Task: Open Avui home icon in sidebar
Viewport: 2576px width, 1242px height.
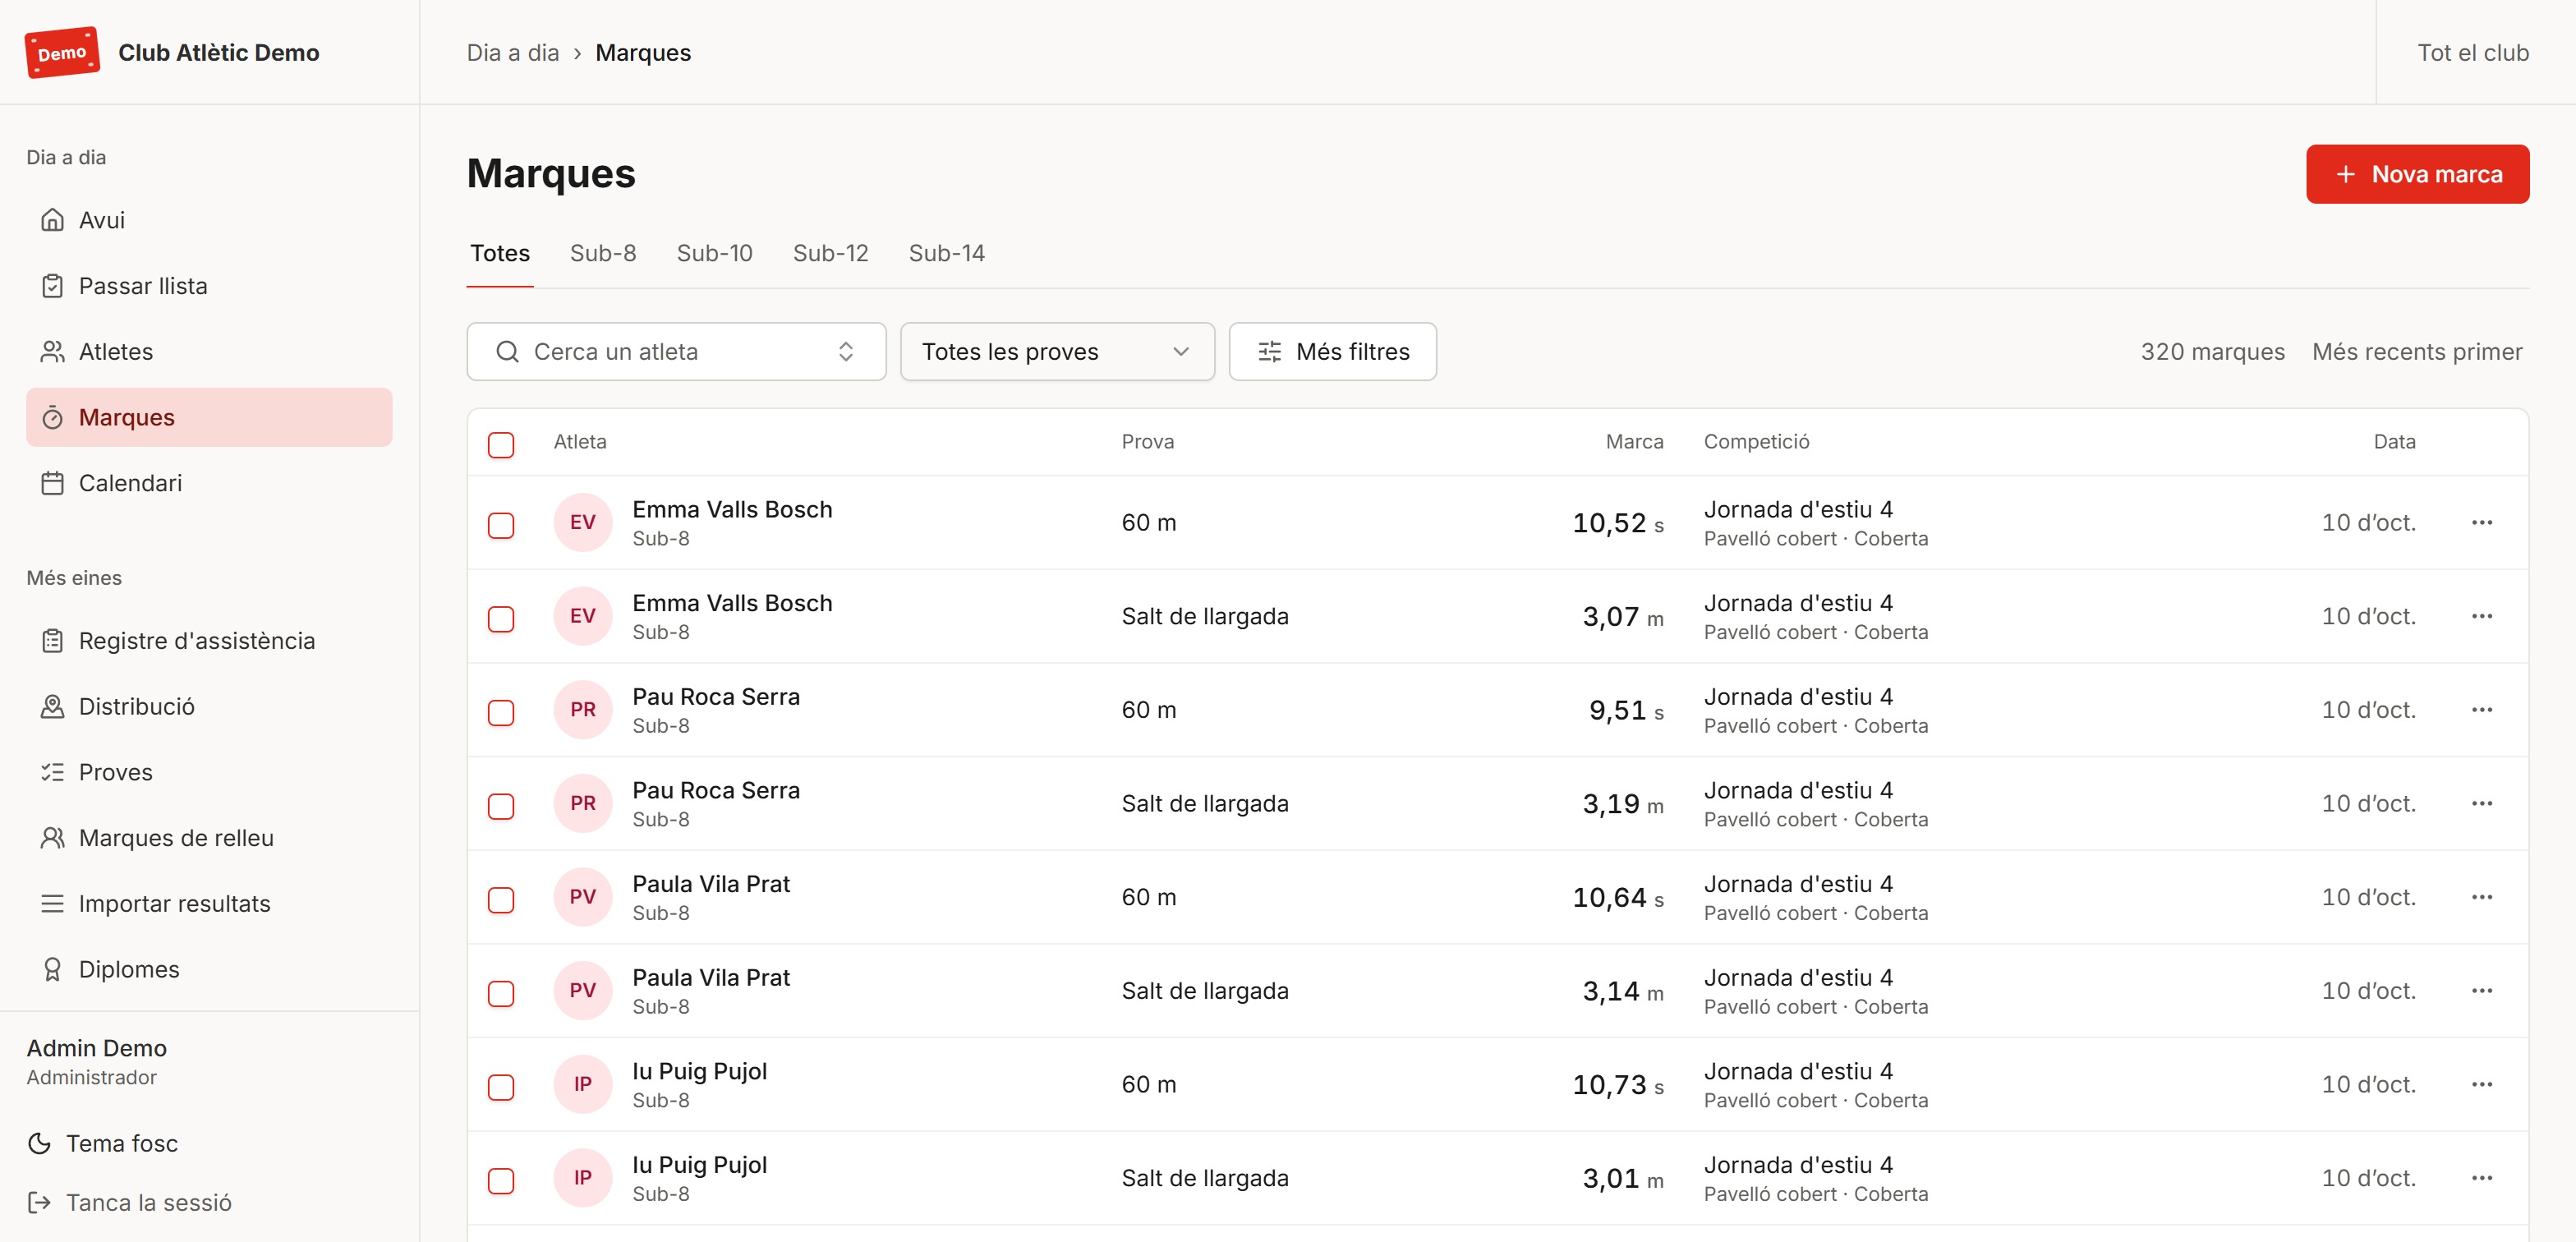Action: pyautogui.click(x=52, y=220)
